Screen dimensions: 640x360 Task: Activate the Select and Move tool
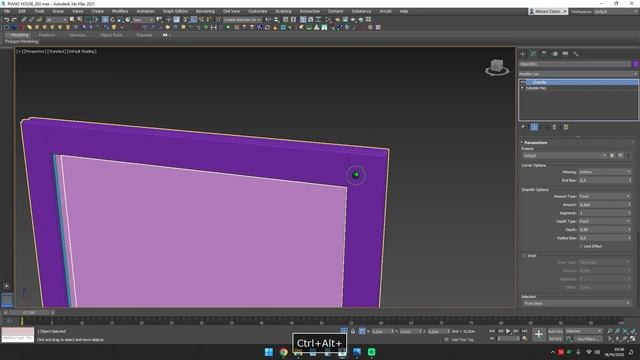(105, 20)
